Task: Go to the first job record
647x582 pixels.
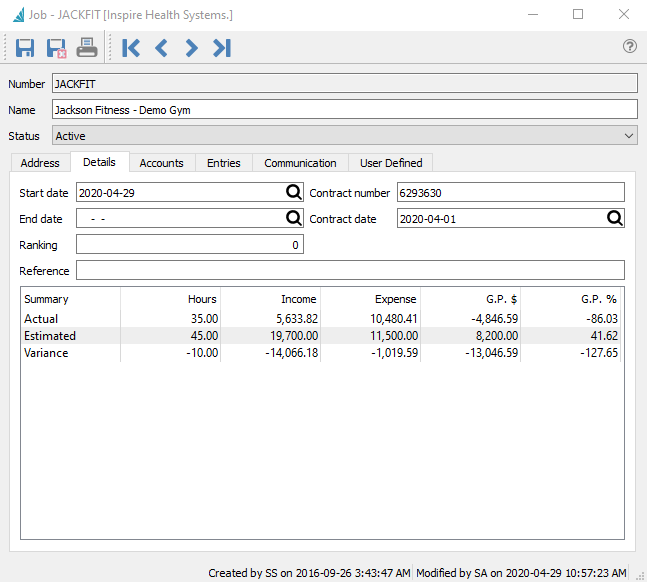Action: click(x=131, y=47)
